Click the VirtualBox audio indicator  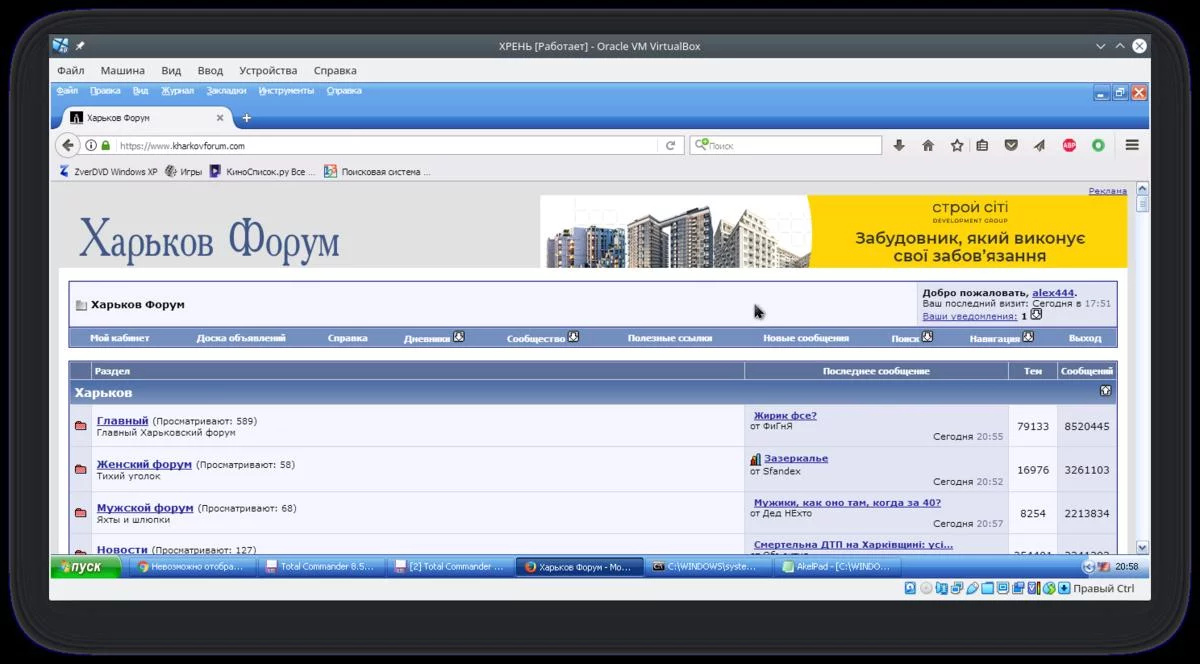tap(942, 588)
